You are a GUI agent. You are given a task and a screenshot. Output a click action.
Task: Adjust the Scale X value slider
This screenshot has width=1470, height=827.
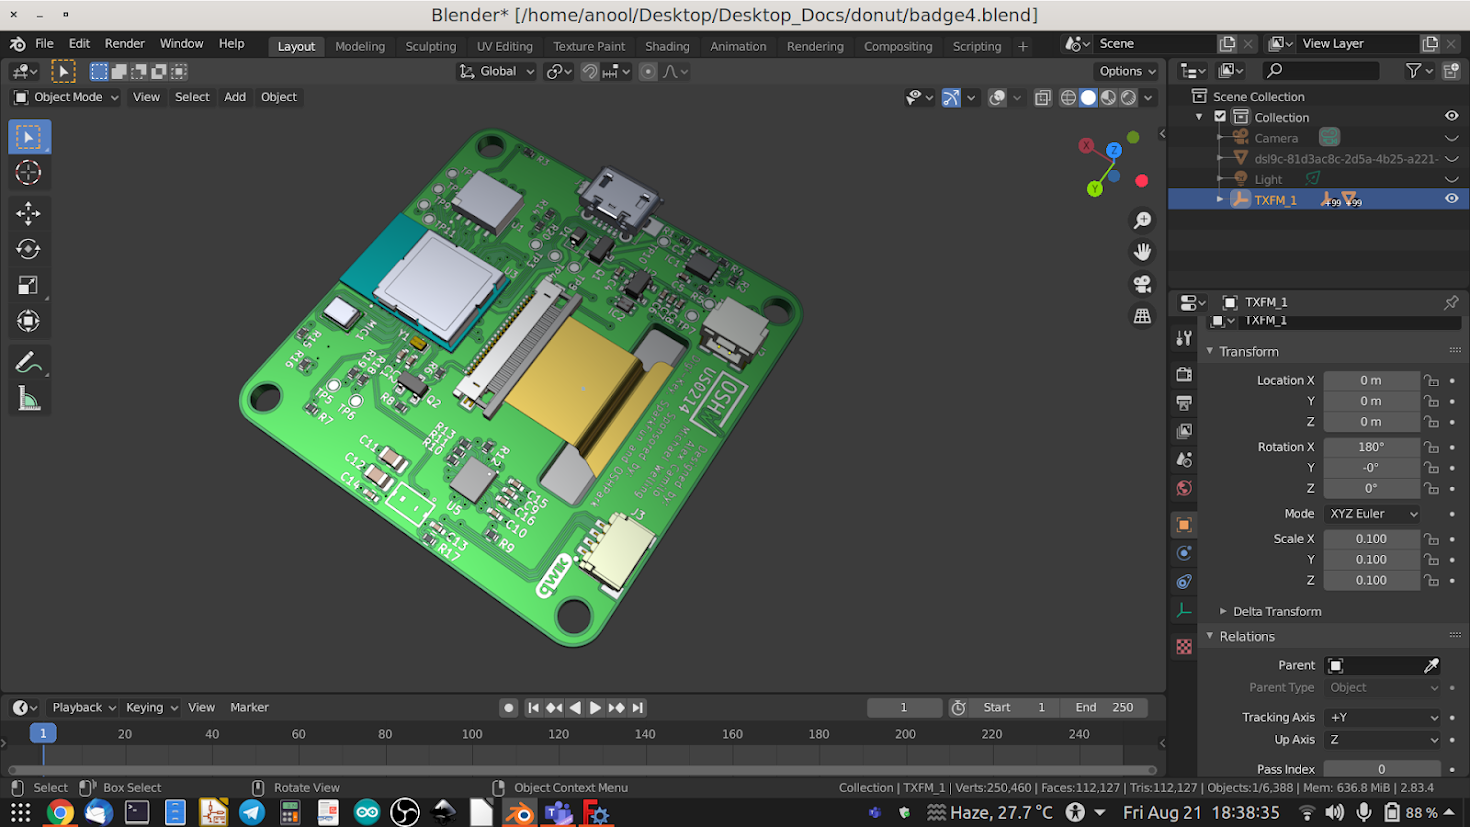pos(1371,538)
